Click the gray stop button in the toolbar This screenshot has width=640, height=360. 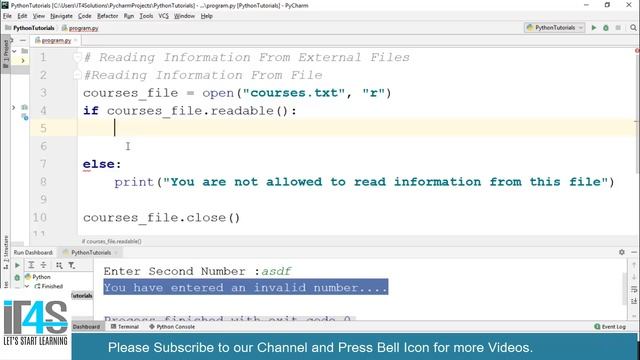pos(618,28)
